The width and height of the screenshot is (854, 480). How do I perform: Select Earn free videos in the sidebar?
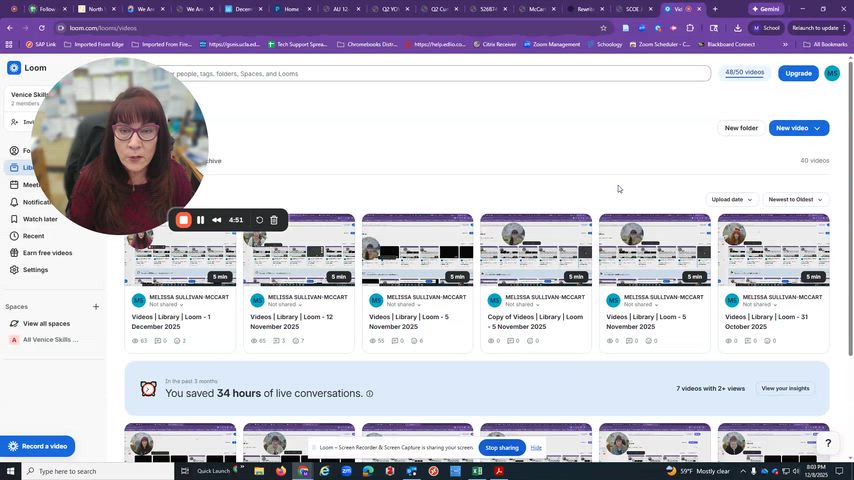48,253
